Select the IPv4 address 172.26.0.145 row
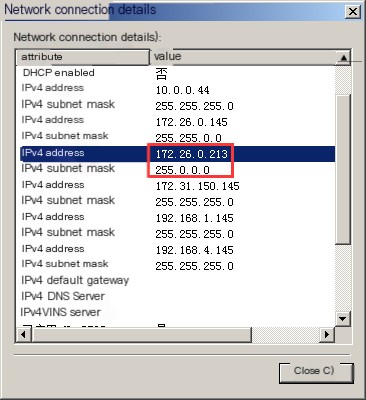Screen dimensions: 366x400 point(176,121)
